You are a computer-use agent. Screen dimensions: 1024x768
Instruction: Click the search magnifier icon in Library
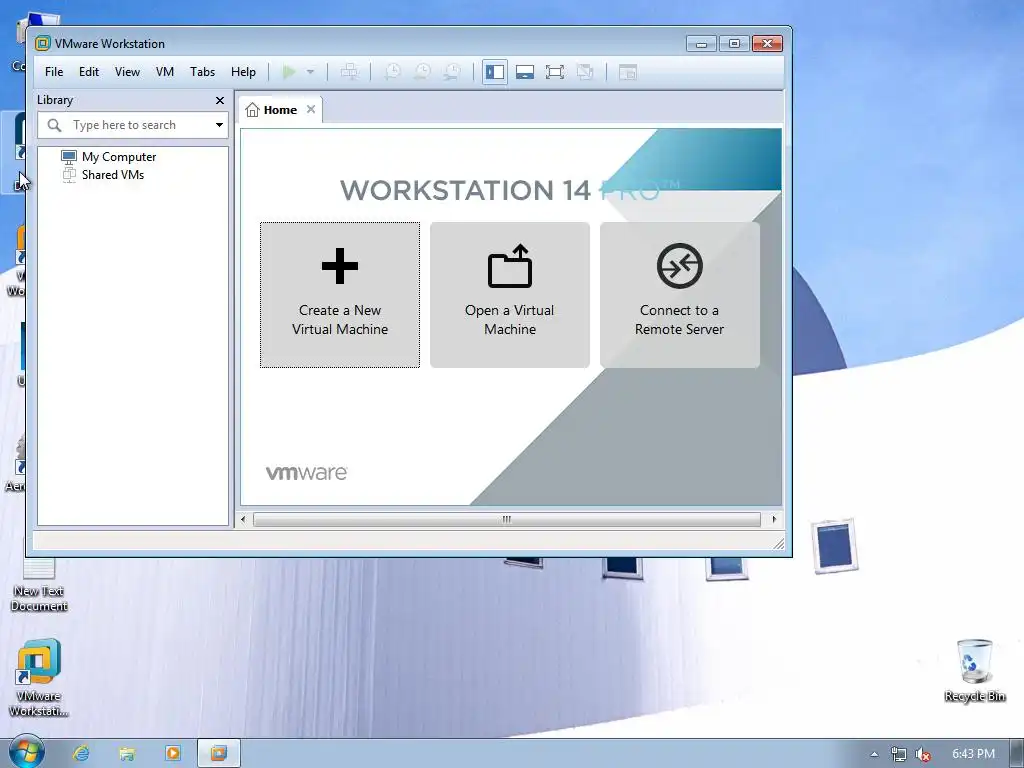pos(54,125)
